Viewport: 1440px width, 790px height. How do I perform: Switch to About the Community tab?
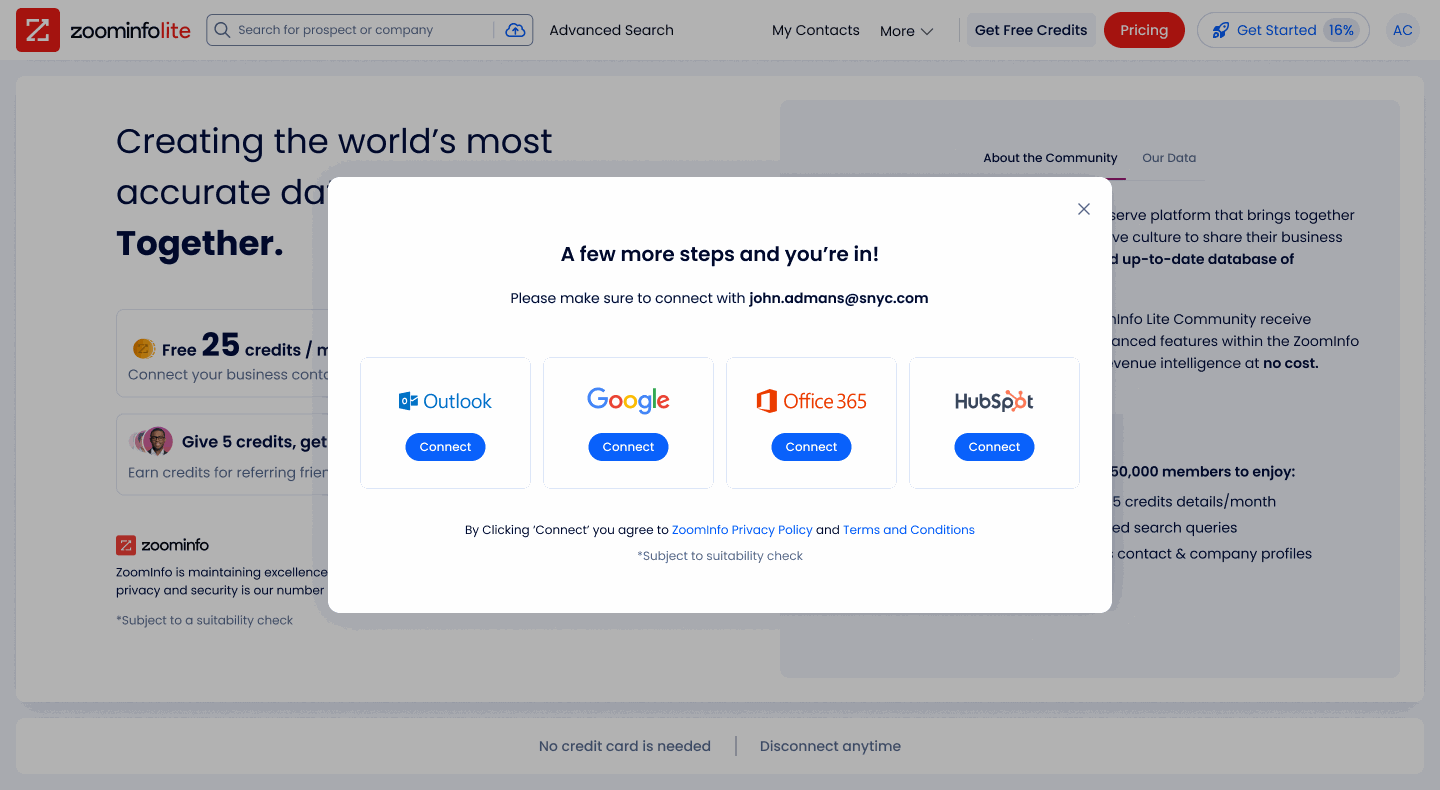(1050, 158)
